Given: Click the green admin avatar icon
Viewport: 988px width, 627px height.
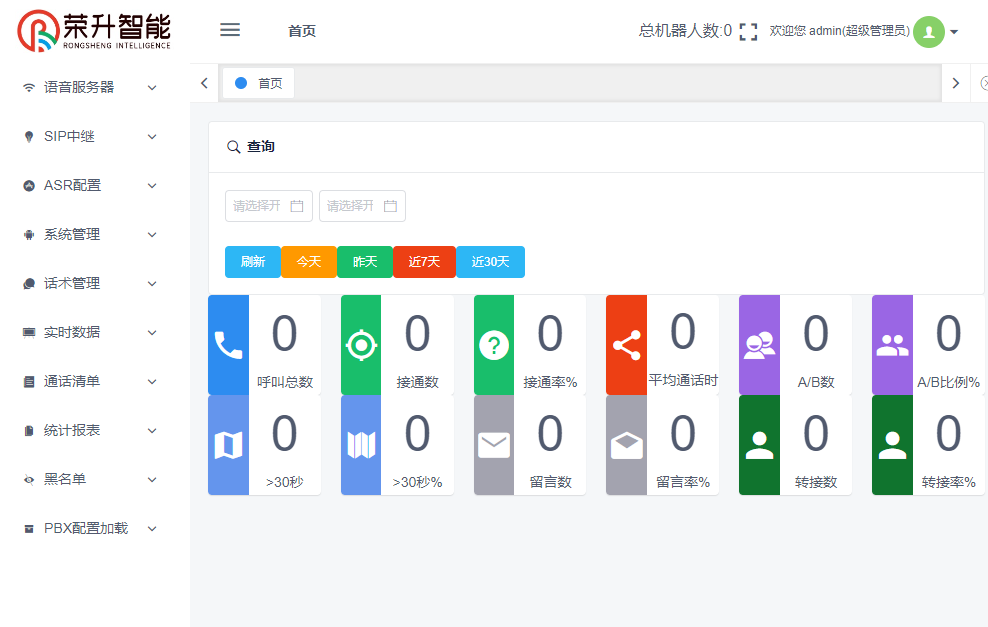Looking at the screenshot, I should click(929, 32).
